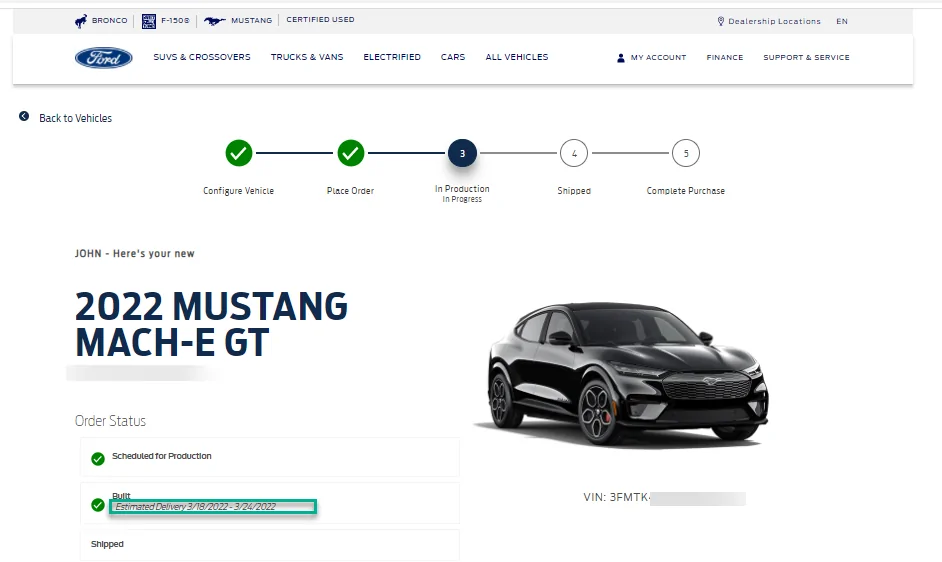This screenshot has width=942, height=562.
Task: Click the My Account person icon
Action: click(x=621, y=58)
